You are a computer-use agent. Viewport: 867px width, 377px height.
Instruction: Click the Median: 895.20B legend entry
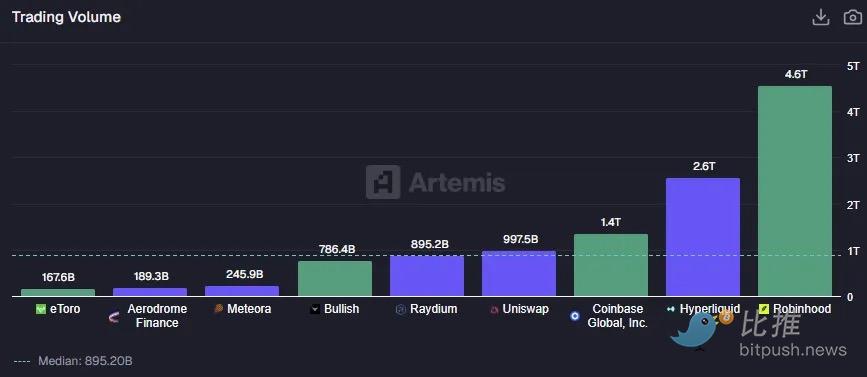pyautogui.click(x=72, y=362)
